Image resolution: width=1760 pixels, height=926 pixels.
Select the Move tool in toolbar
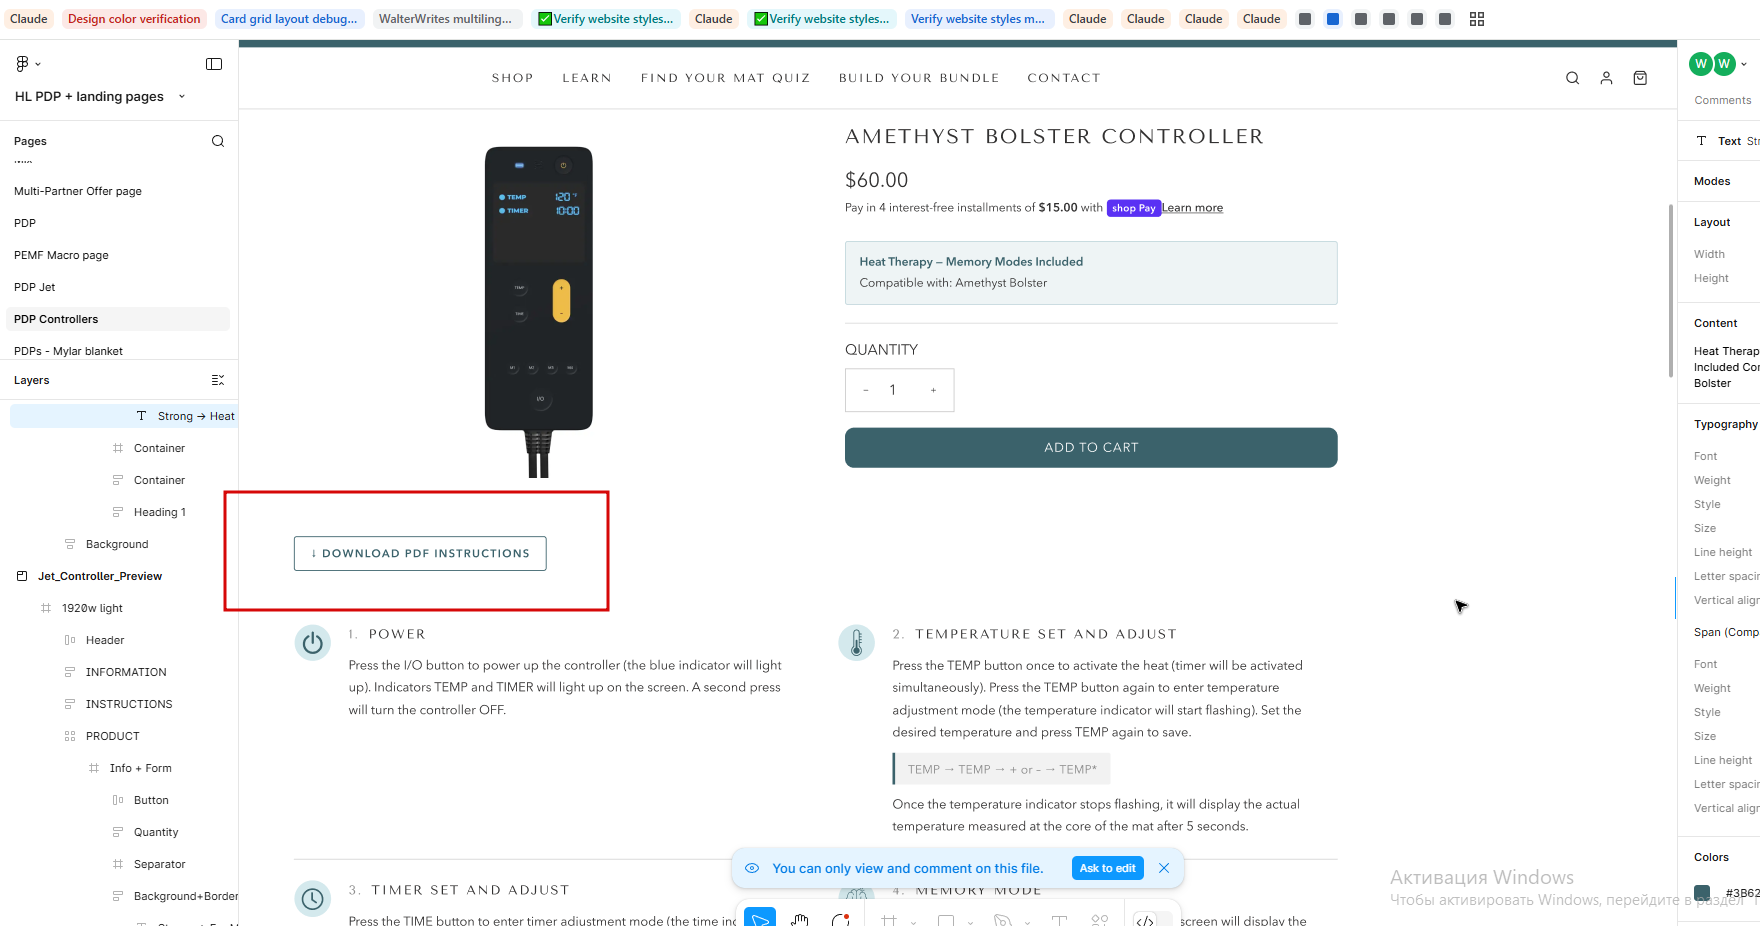pos(760,919)
